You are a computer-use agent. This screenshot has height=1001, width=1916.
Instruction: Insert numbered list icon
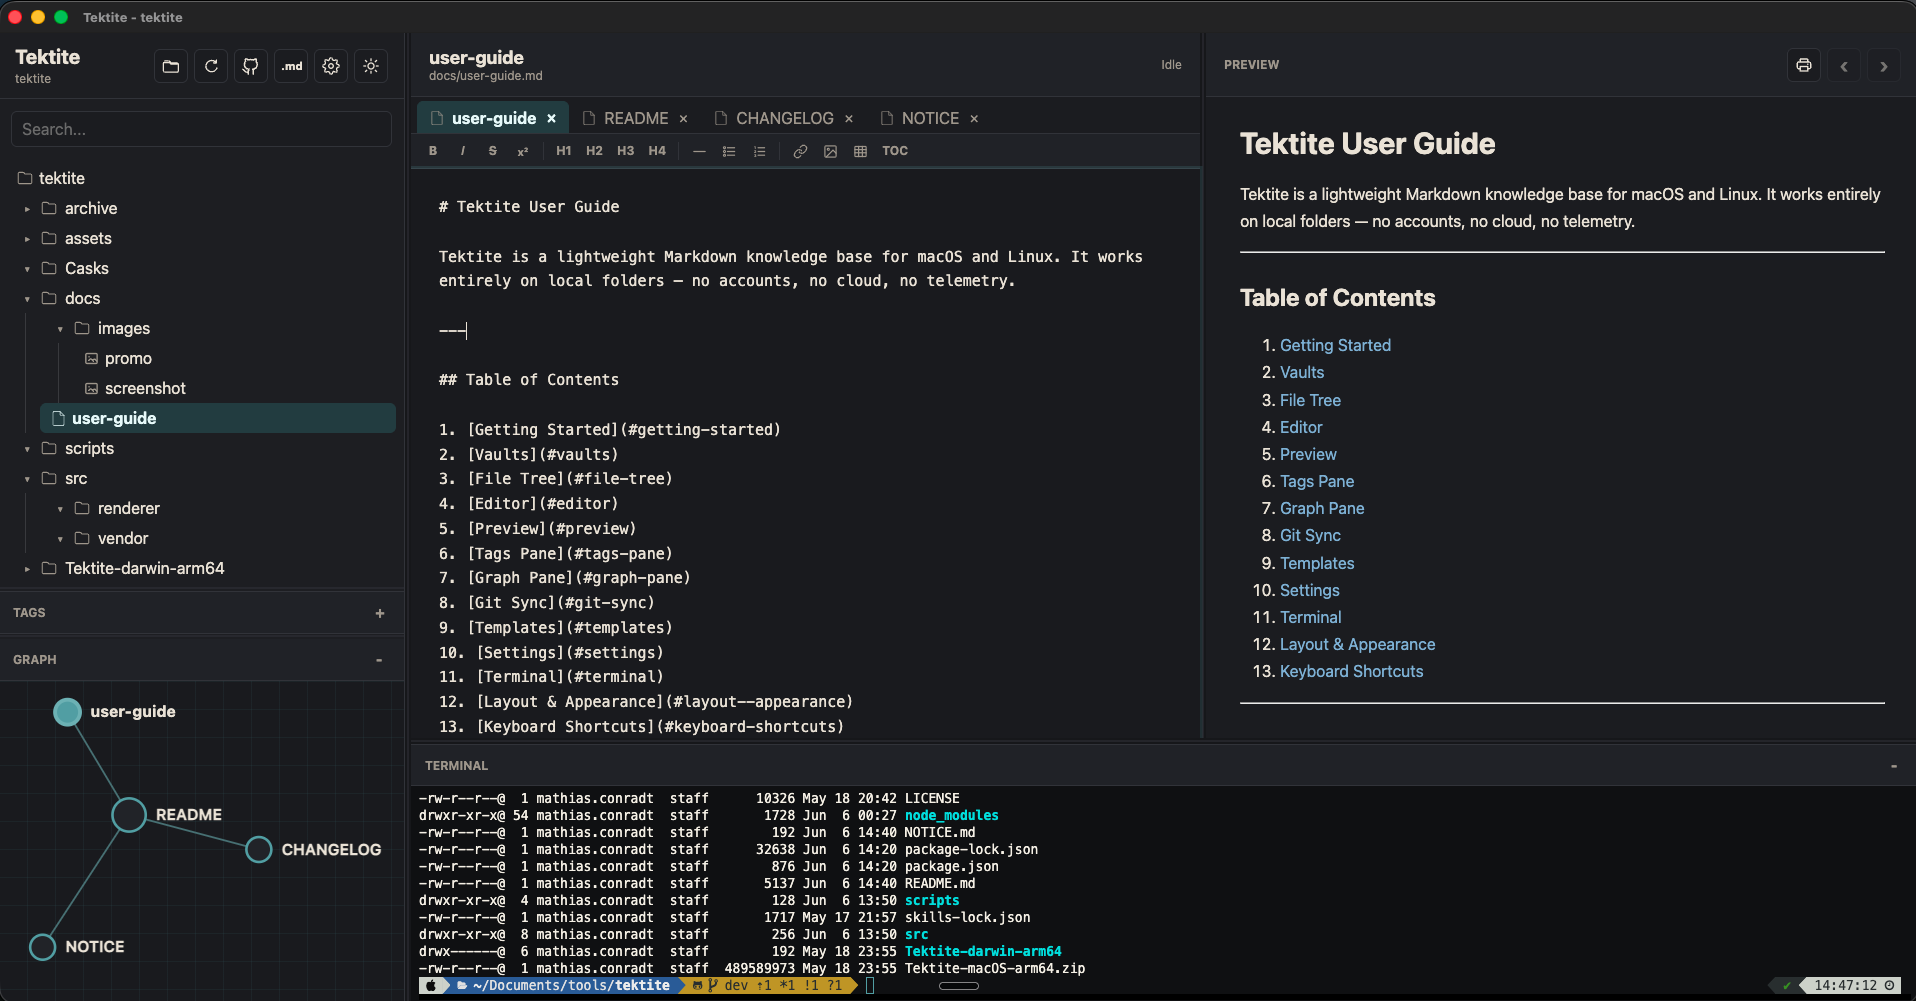[x=759, y=151]
